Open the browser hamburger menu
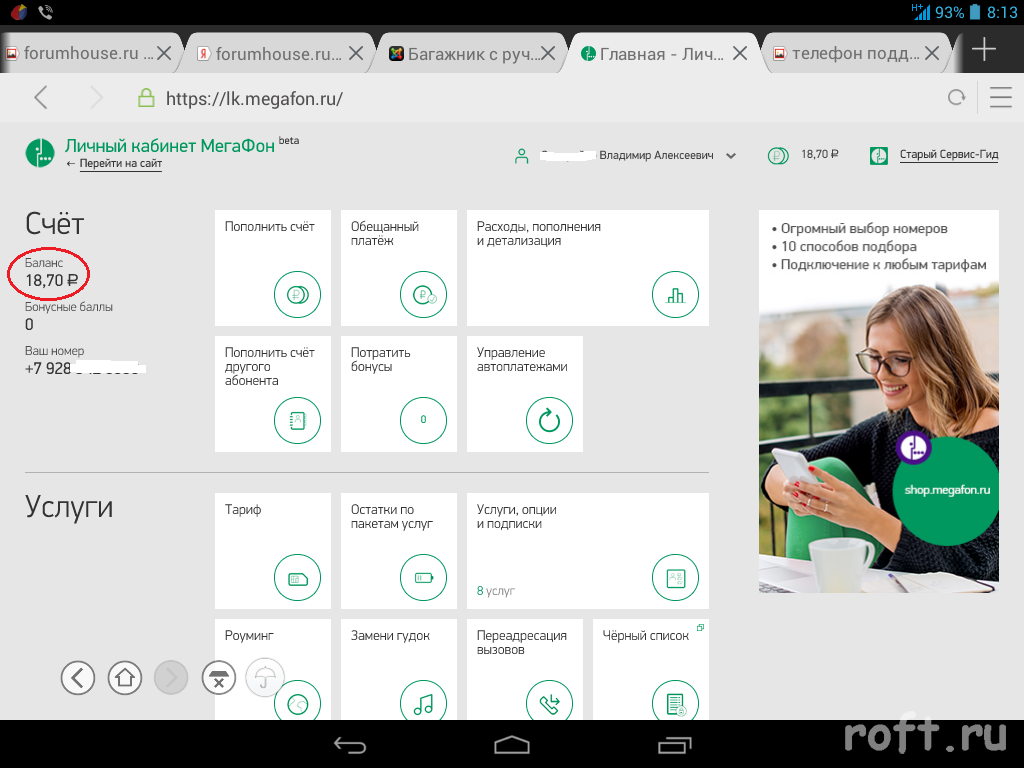 point(1000,97)
